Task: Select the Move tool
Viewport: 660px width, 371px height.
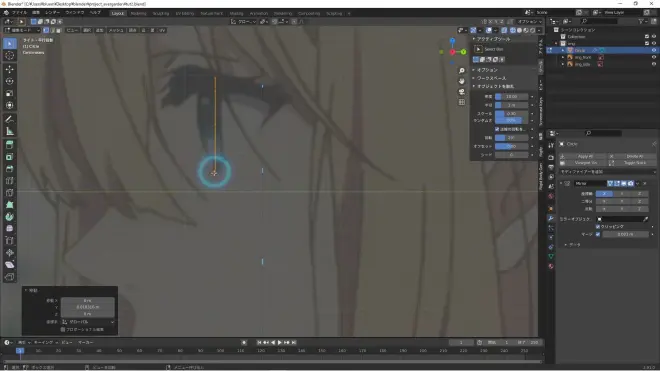Action: click(10, 69)
